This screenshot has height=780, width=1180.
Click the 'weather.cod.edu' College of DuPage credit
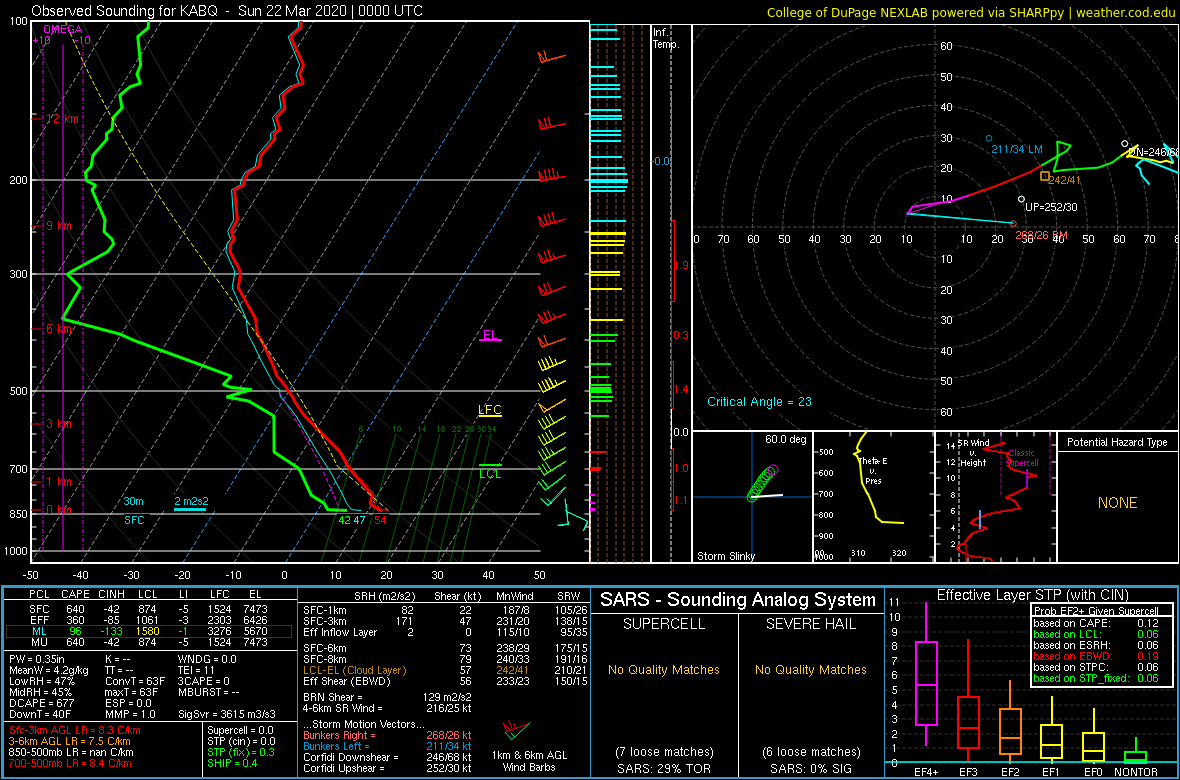[x=1127, y=12]
